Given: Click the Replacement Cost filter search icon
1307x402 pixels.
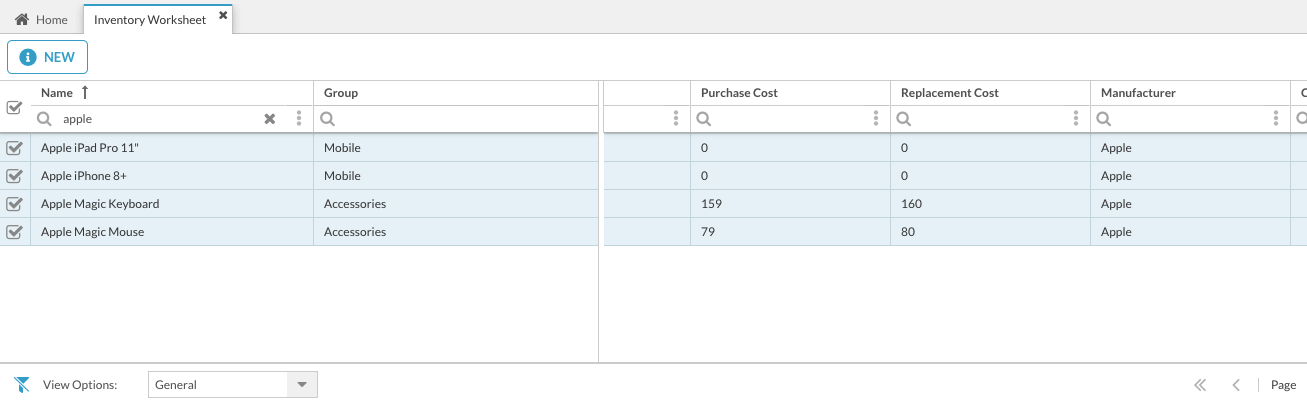Looking at the screenshot, I should click(904, 119).
